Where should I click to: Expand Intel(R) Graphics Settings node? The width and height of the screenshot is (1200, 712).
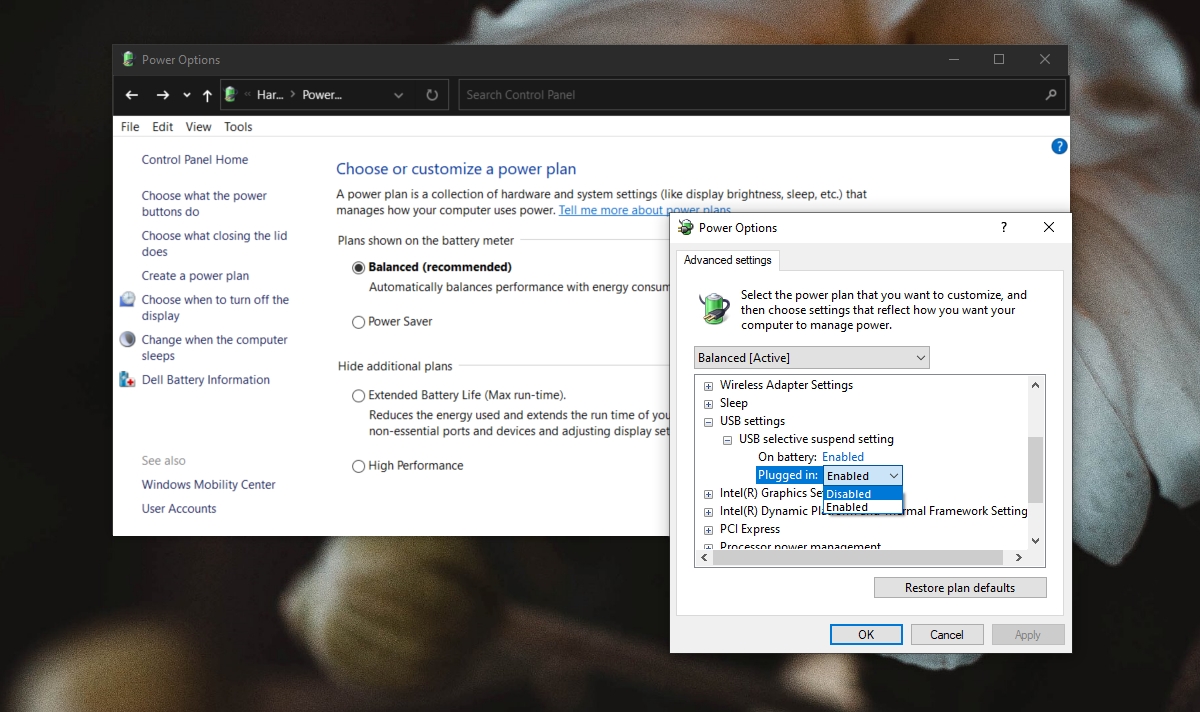pyautogui.click(x=708, y=494)
